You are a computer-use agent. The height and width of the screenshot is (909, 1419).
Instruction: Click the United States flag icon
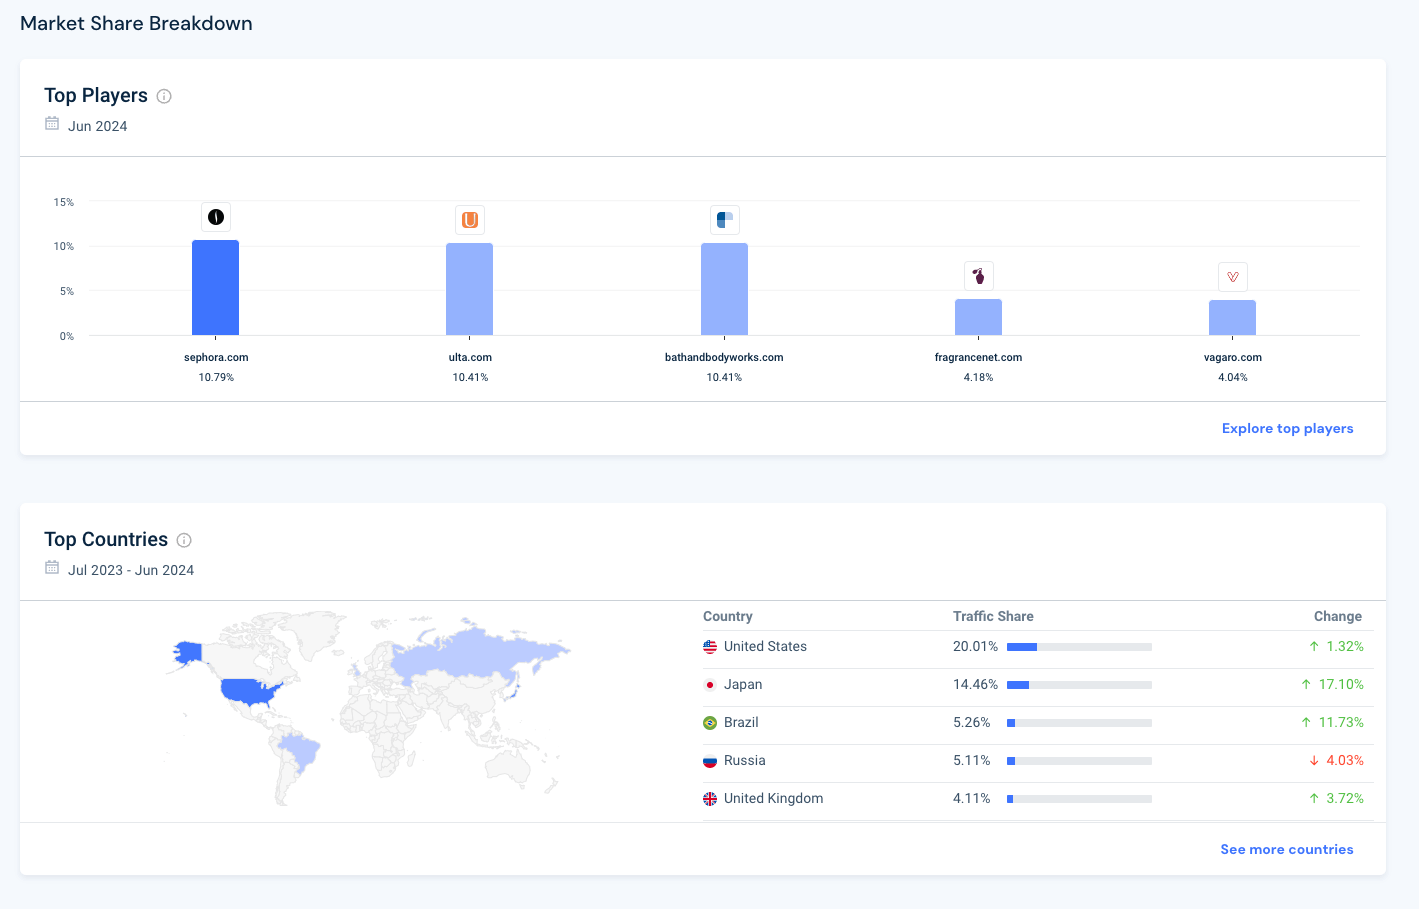[x=710, y=647]
